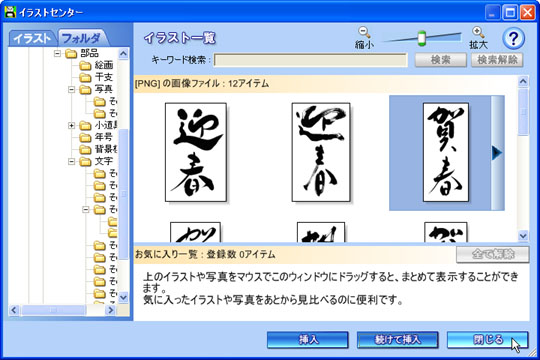
Task: Click the 閉じる button
Action: coord(487,340)
